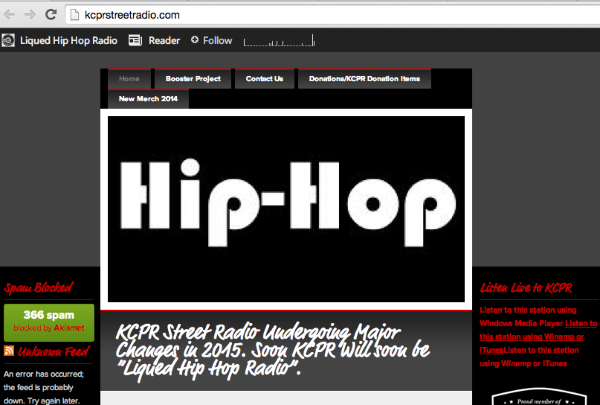Open the Unknown Feed title link

pos(54,351)
